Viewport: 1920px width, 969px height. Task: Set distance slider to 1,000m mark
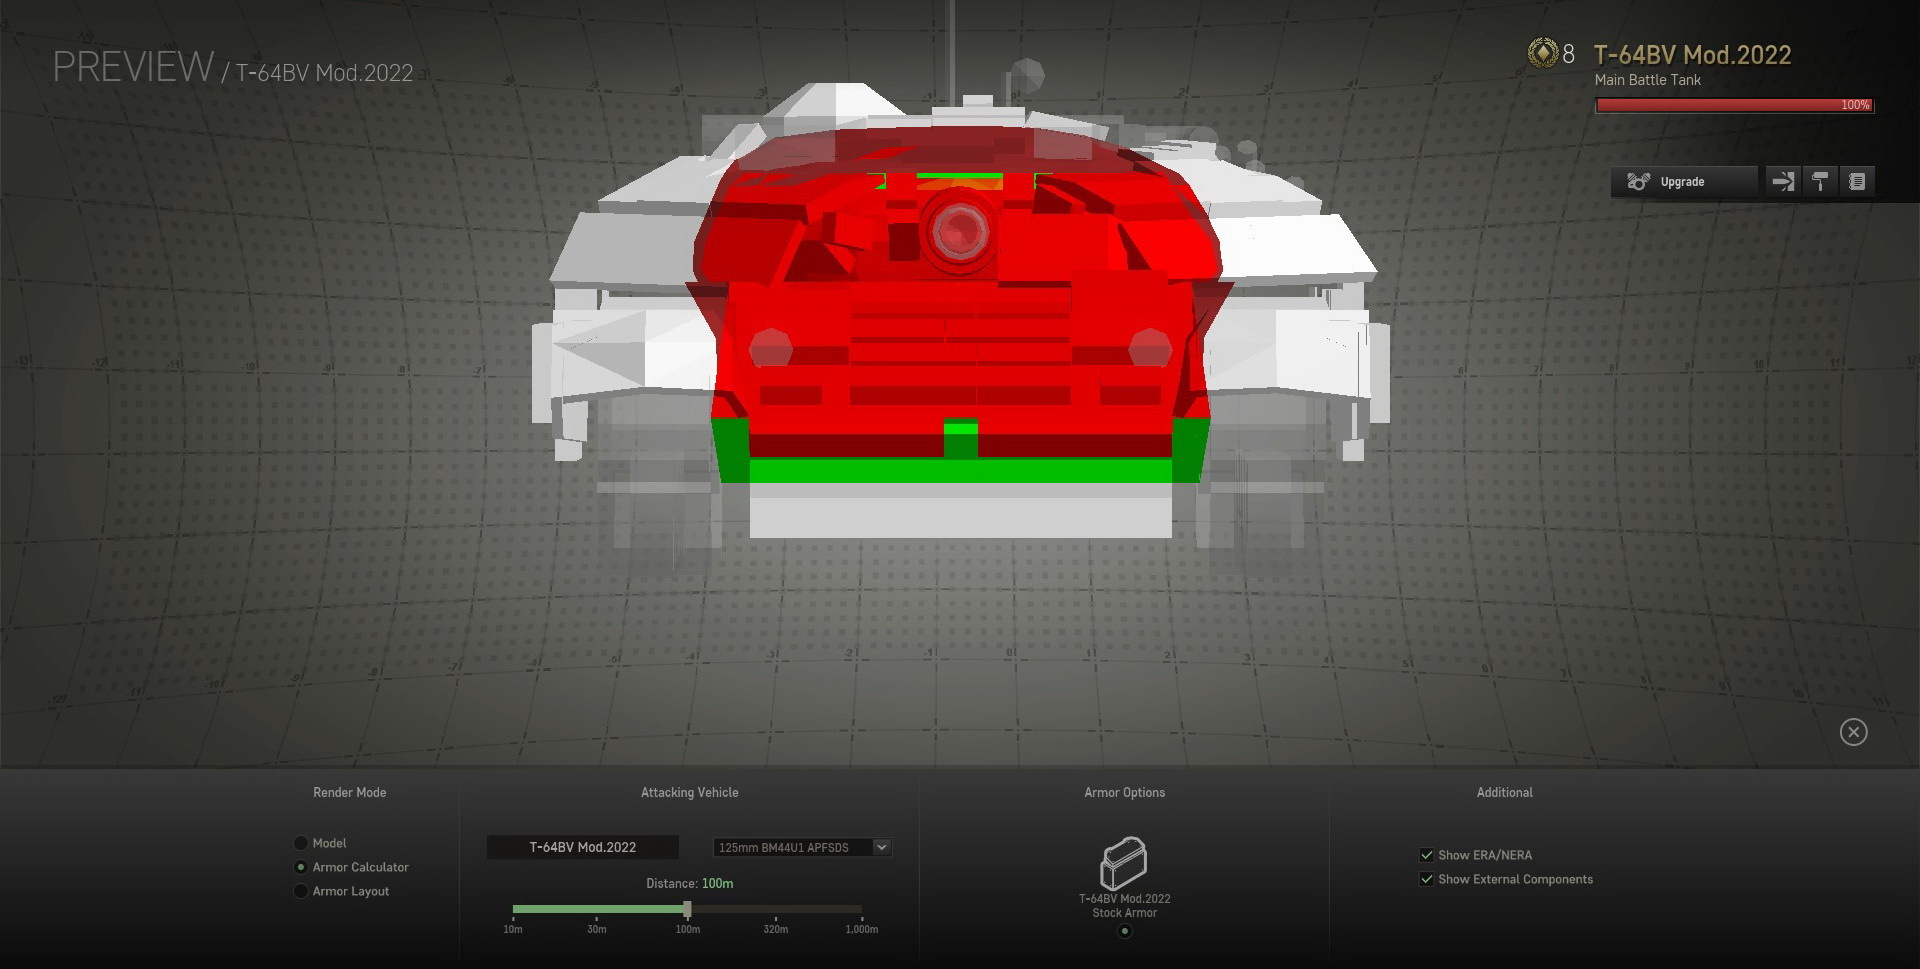[861, 909]
